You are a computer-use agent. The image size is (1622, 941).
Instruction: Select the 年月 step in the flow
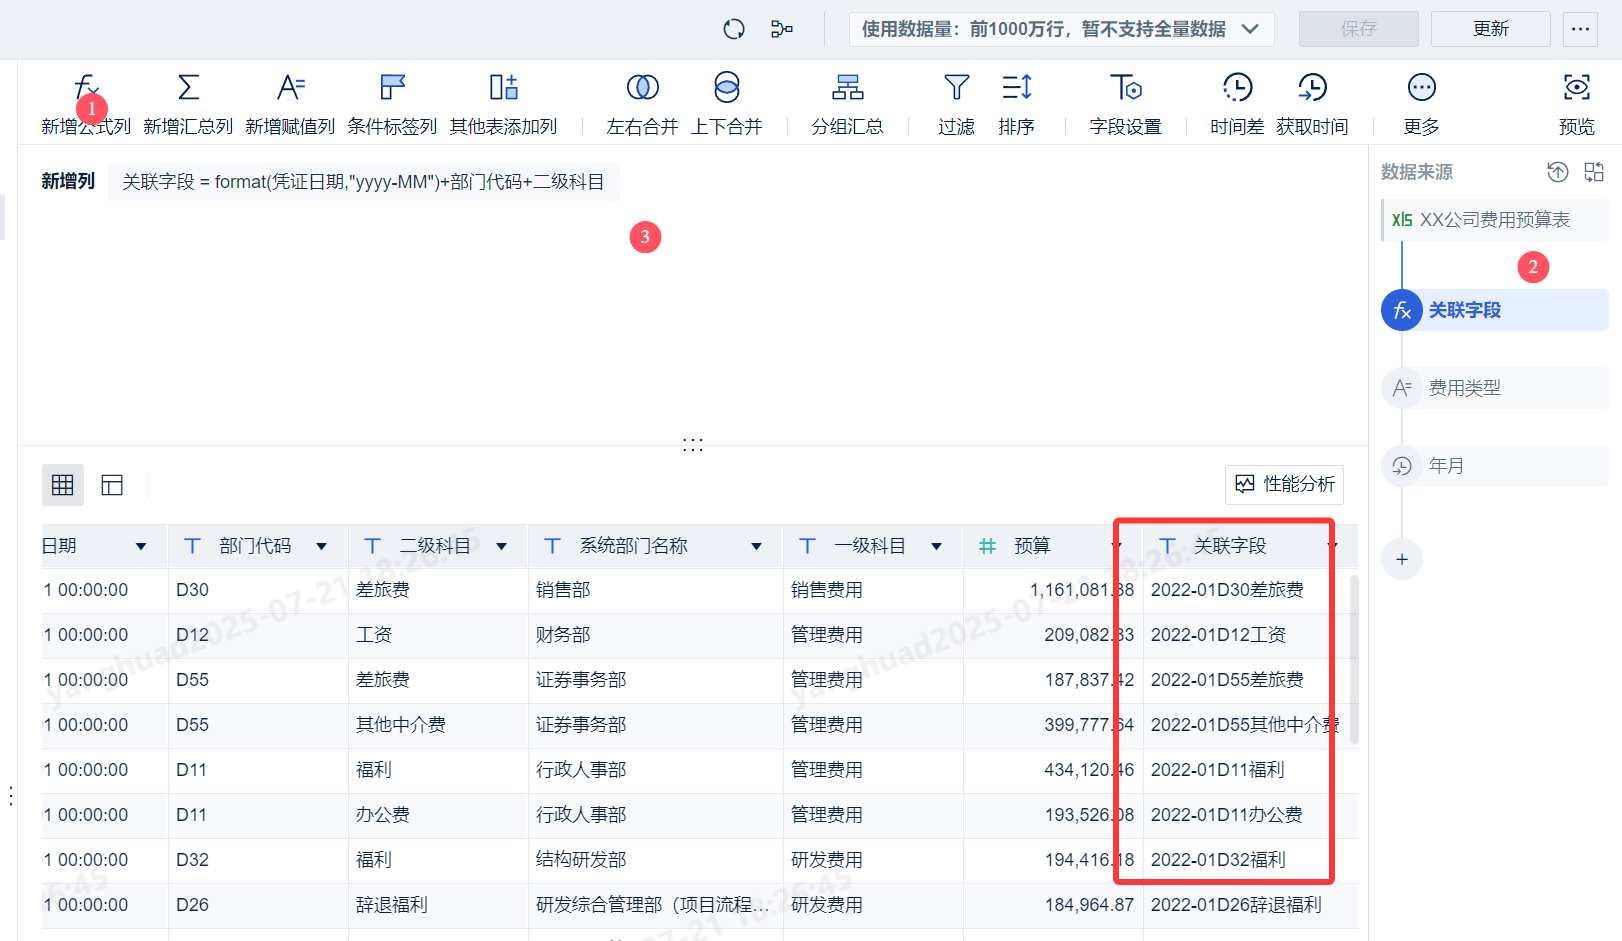pos(1446,466)
